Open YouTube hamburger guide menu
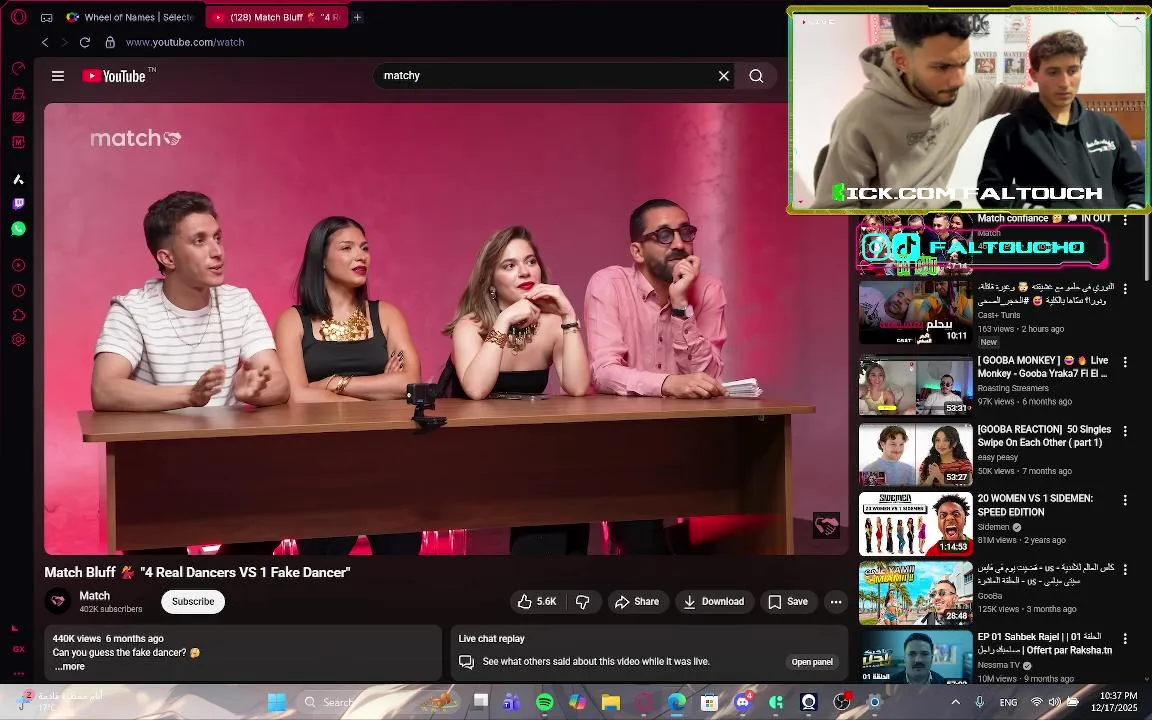 pos(58,76)
